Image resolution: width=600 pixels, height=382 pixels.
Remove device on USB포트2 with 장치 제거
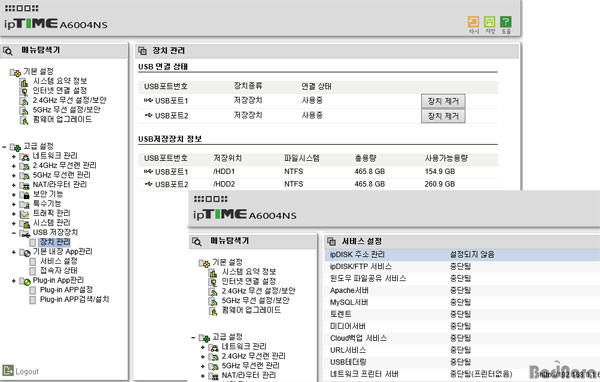click(443, 116)
